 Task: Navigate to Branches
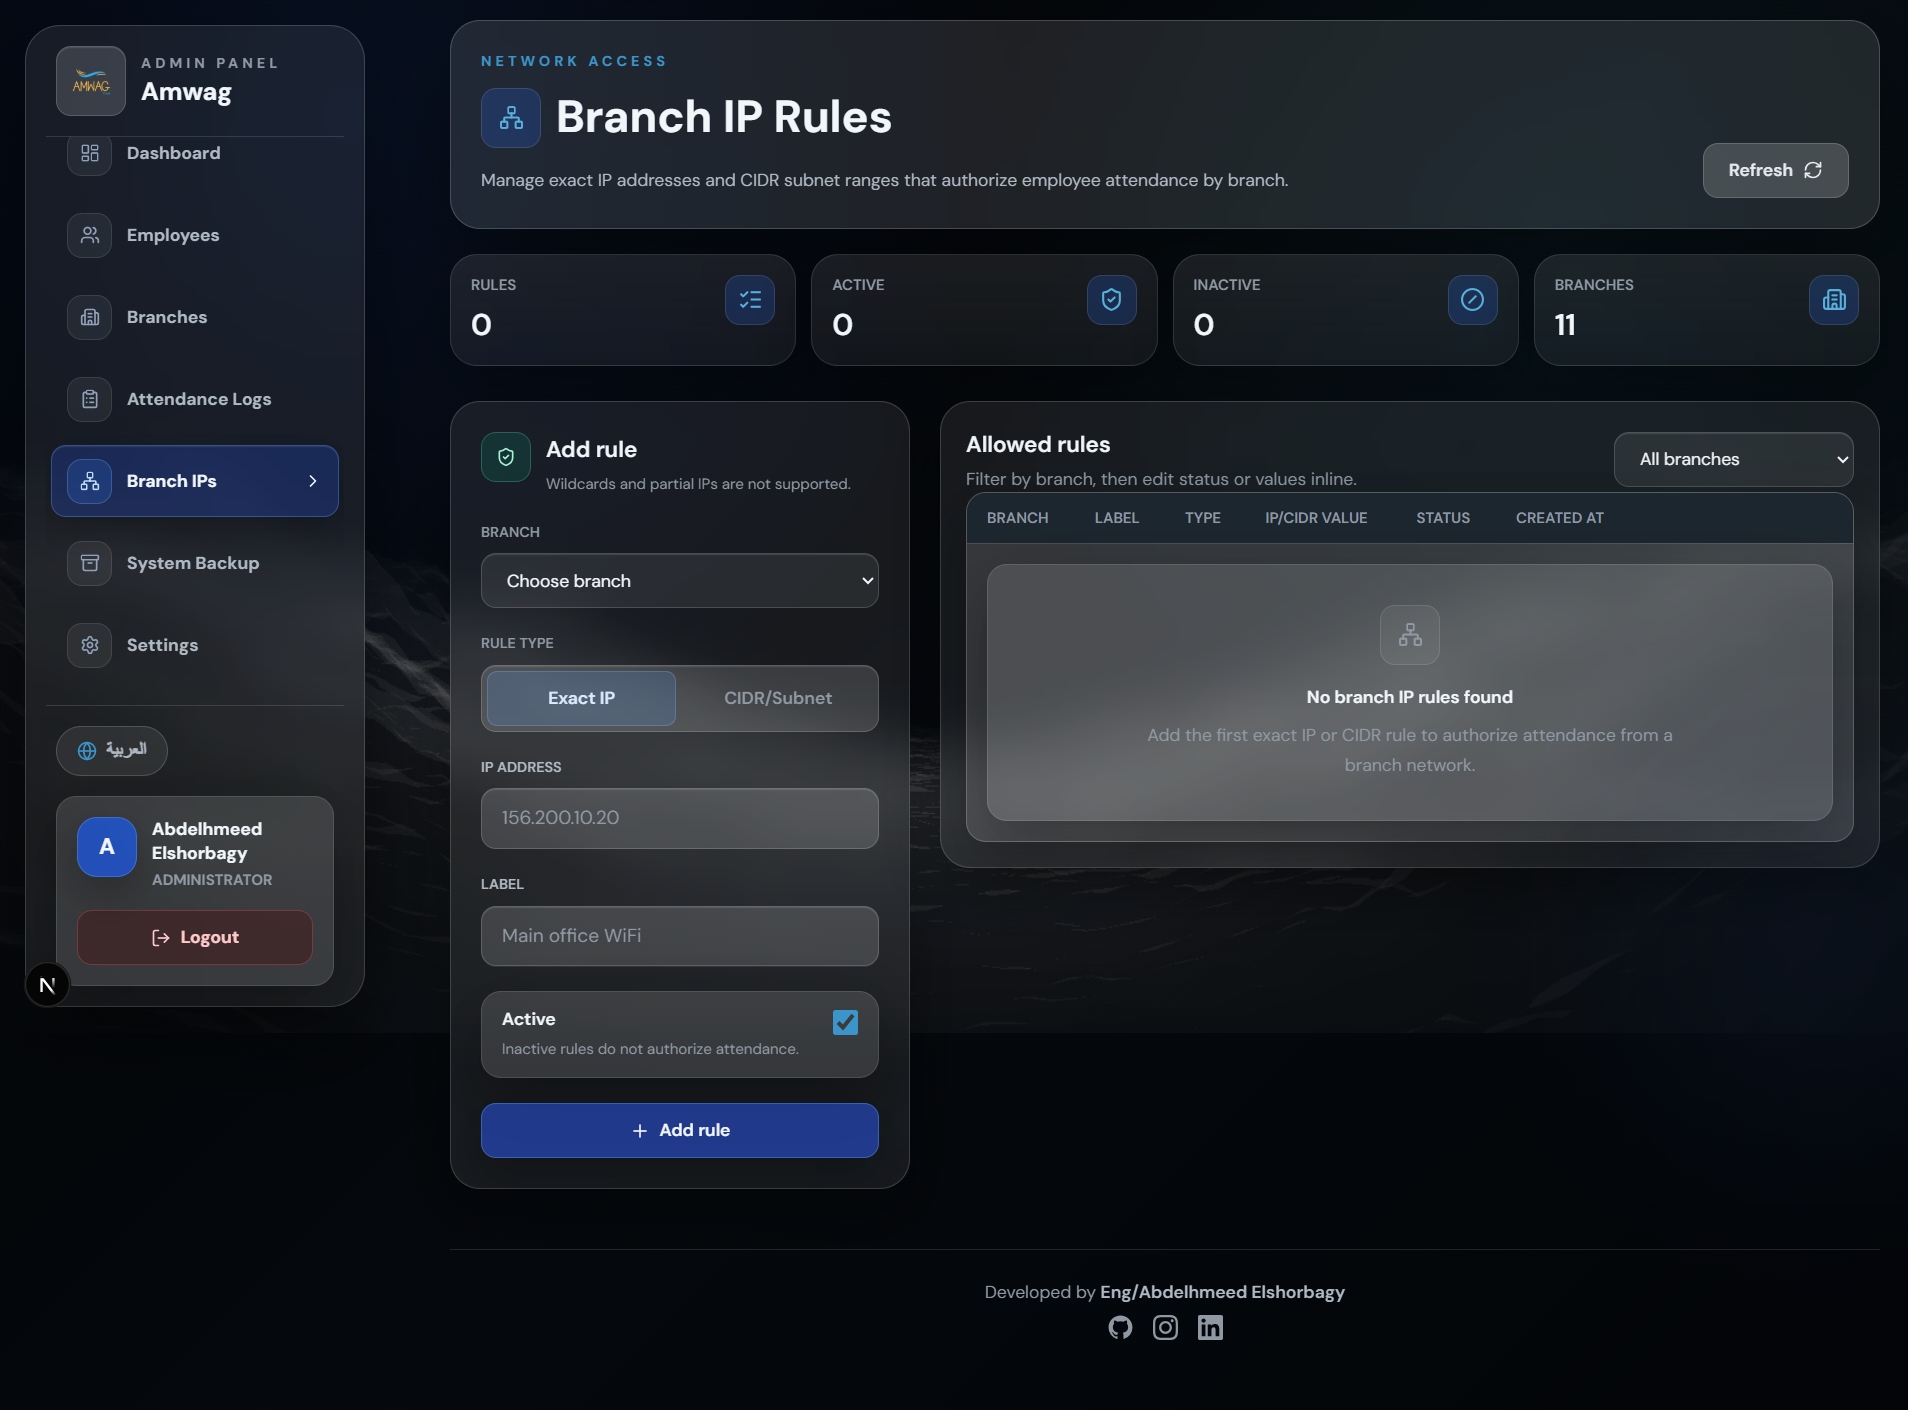(195, 317)
